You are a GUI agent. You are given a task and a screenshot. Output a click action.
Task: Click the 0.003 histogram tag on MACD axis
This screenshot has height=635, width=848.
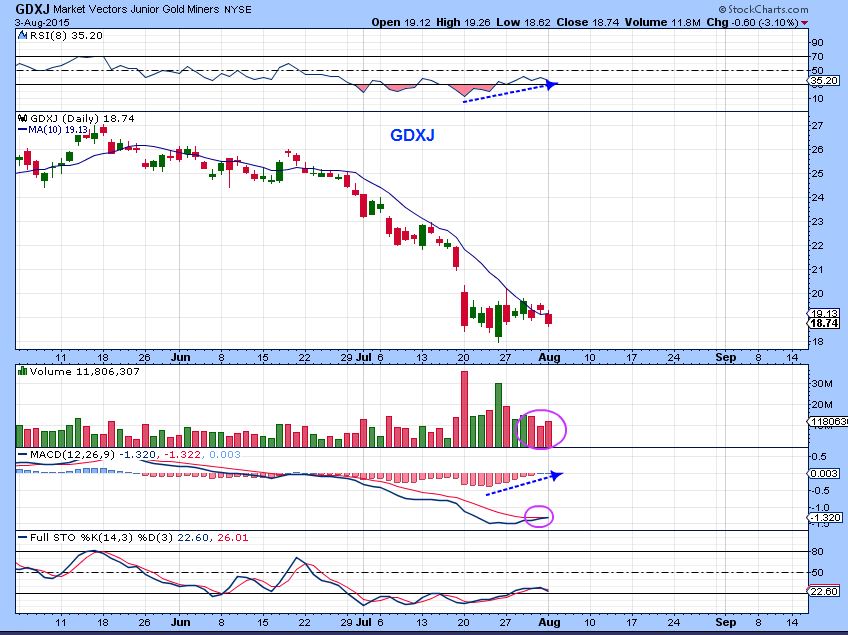[825, 473]
